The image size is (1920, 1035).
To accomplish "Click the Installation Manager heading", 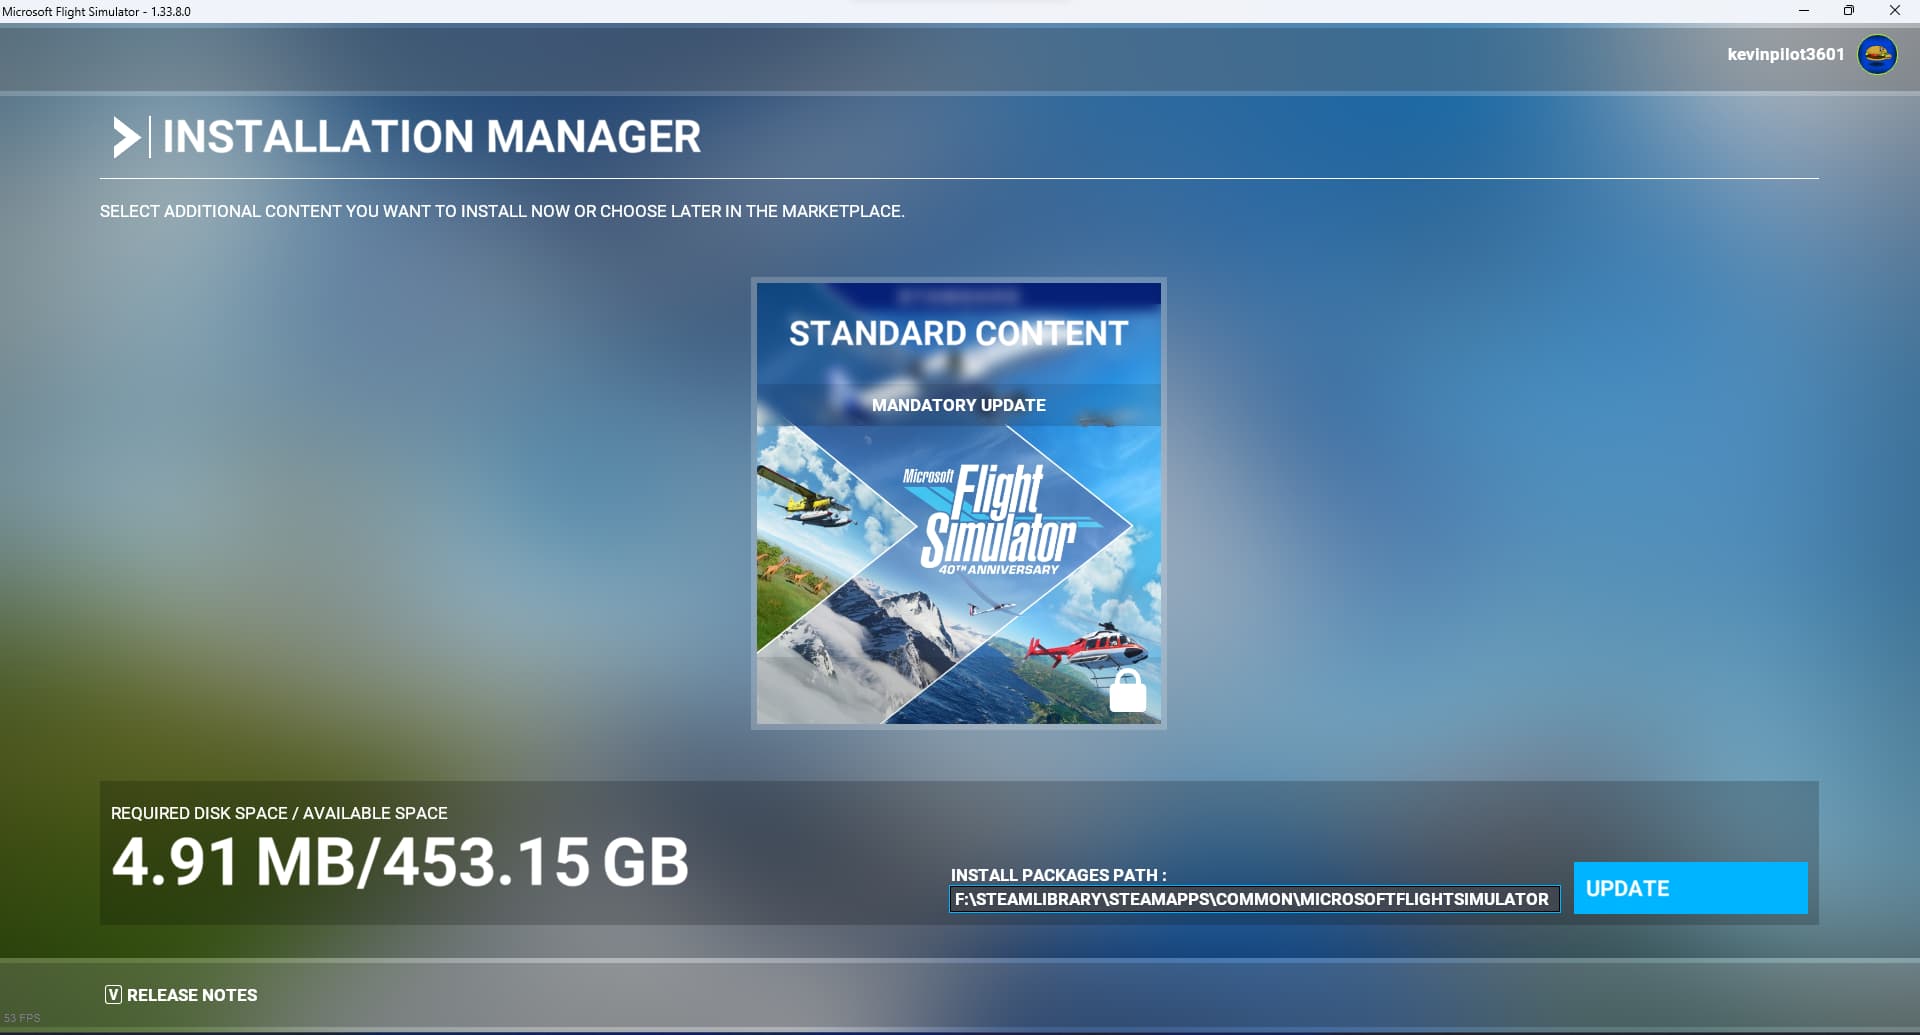I will point(432,137).
